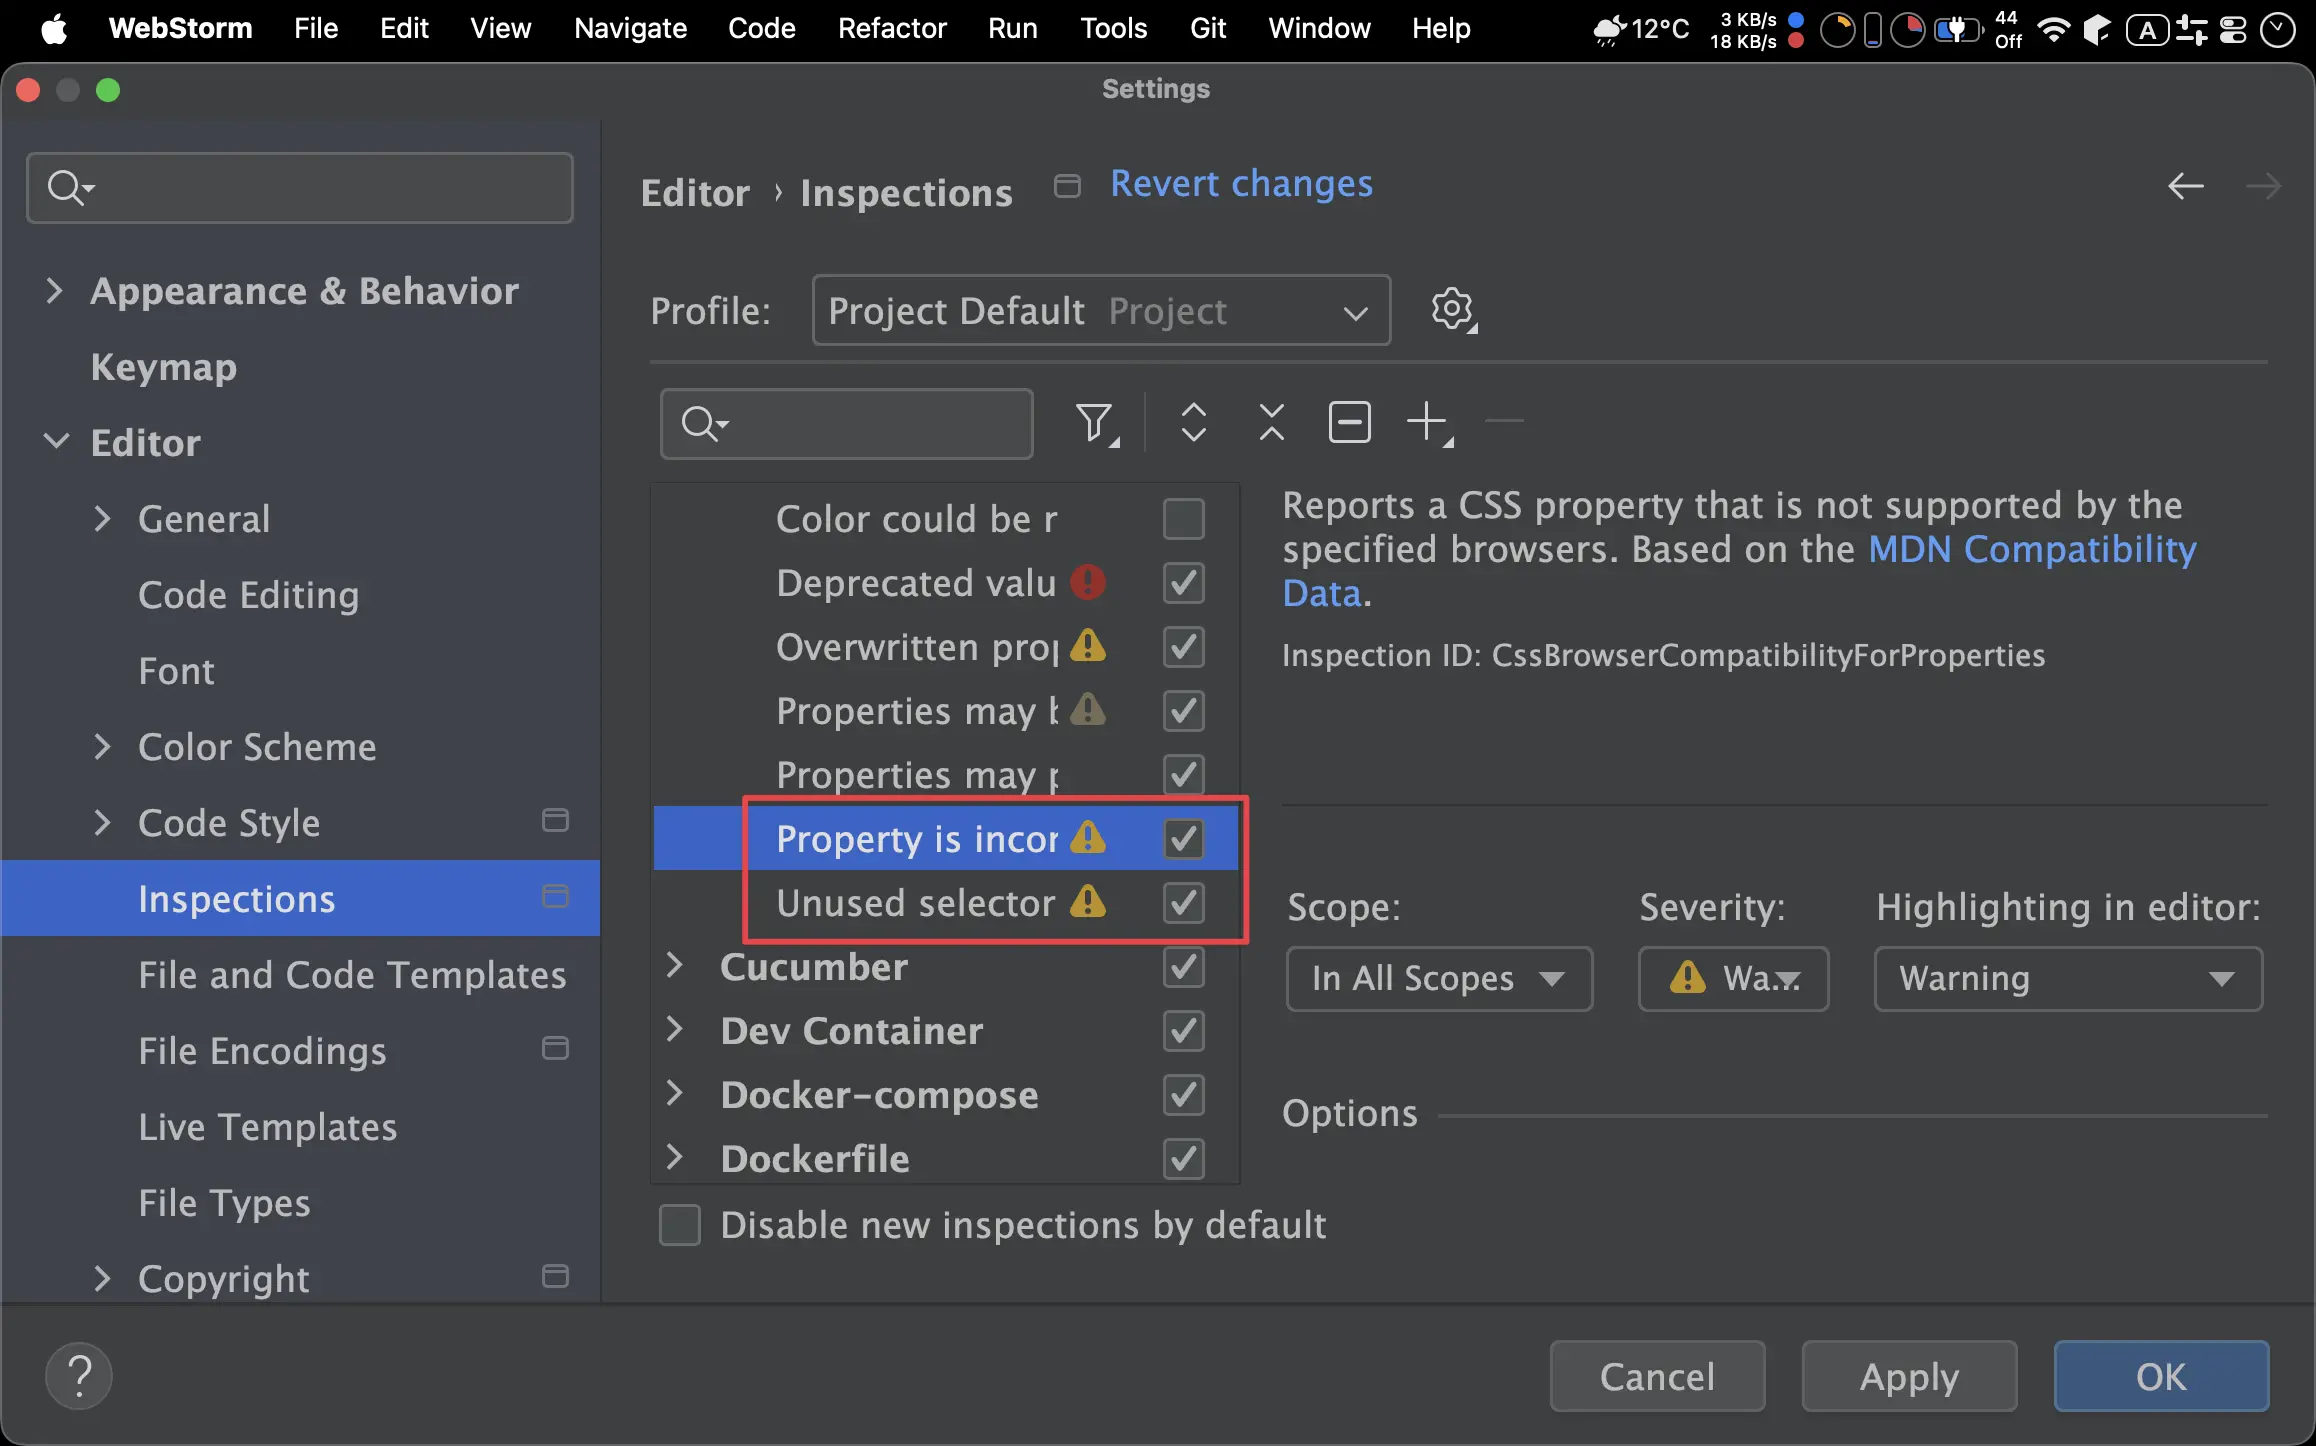Click the Collapse All inspections icon
2316x1446 pixels.
coord(1271,423)
